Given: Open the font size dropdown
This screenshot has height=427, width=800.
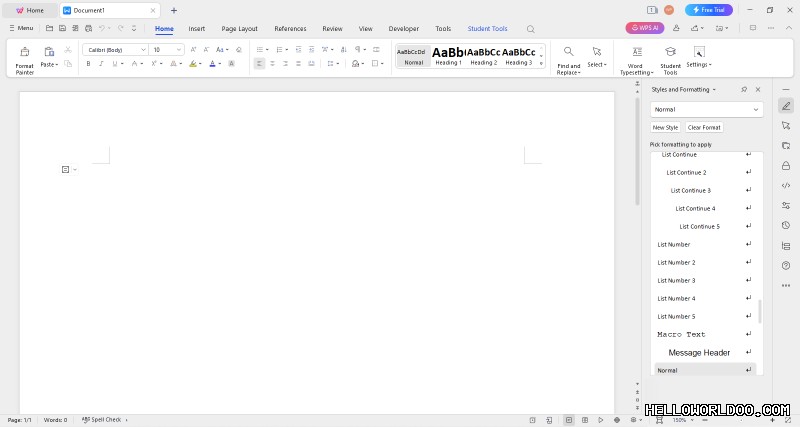Looking at the screenshot, I should point(179,49).
